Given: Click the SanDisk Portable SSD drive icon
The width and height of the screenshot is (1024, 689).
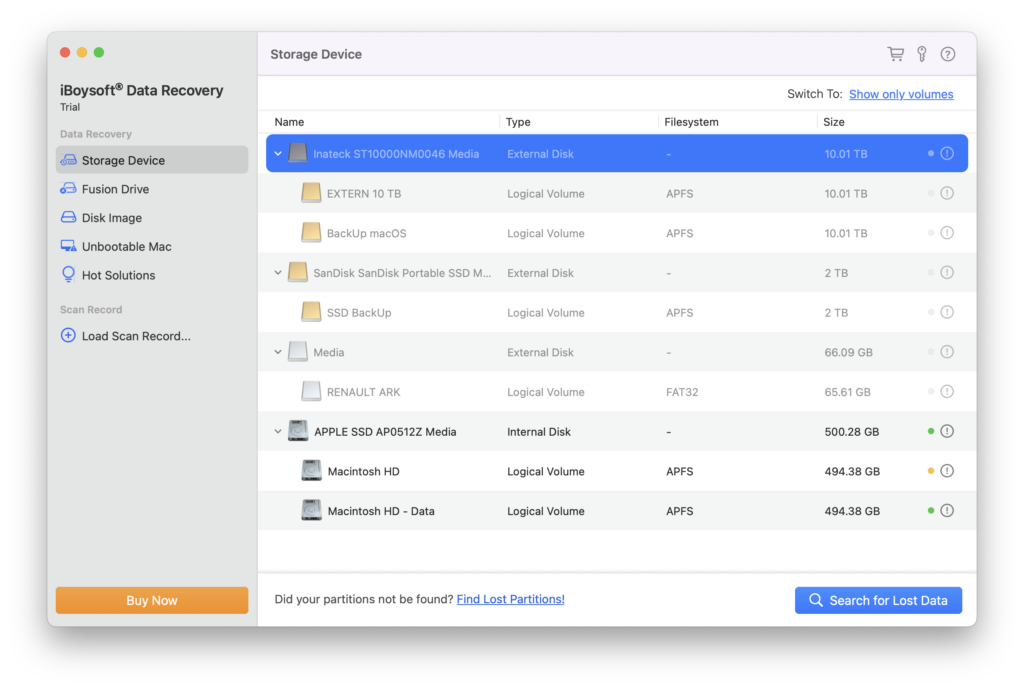Looking at the screenshot, I should (298, 272).
